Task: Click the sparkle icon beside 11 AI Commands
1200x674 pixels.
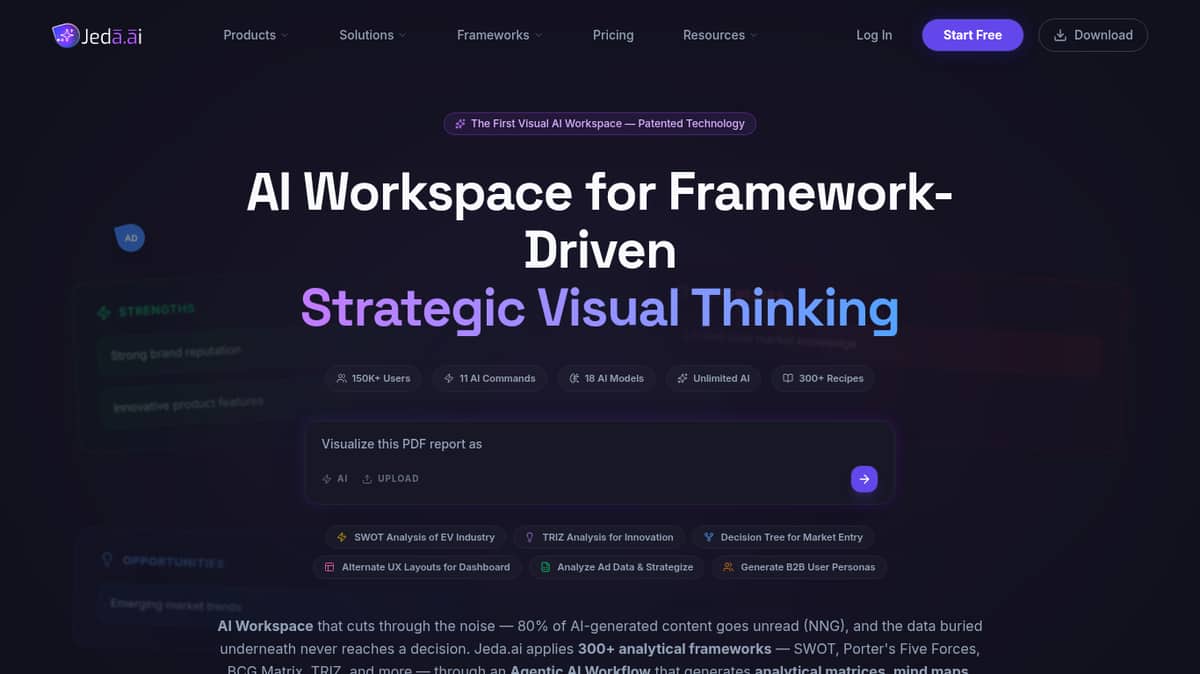Action: [449, 379]
